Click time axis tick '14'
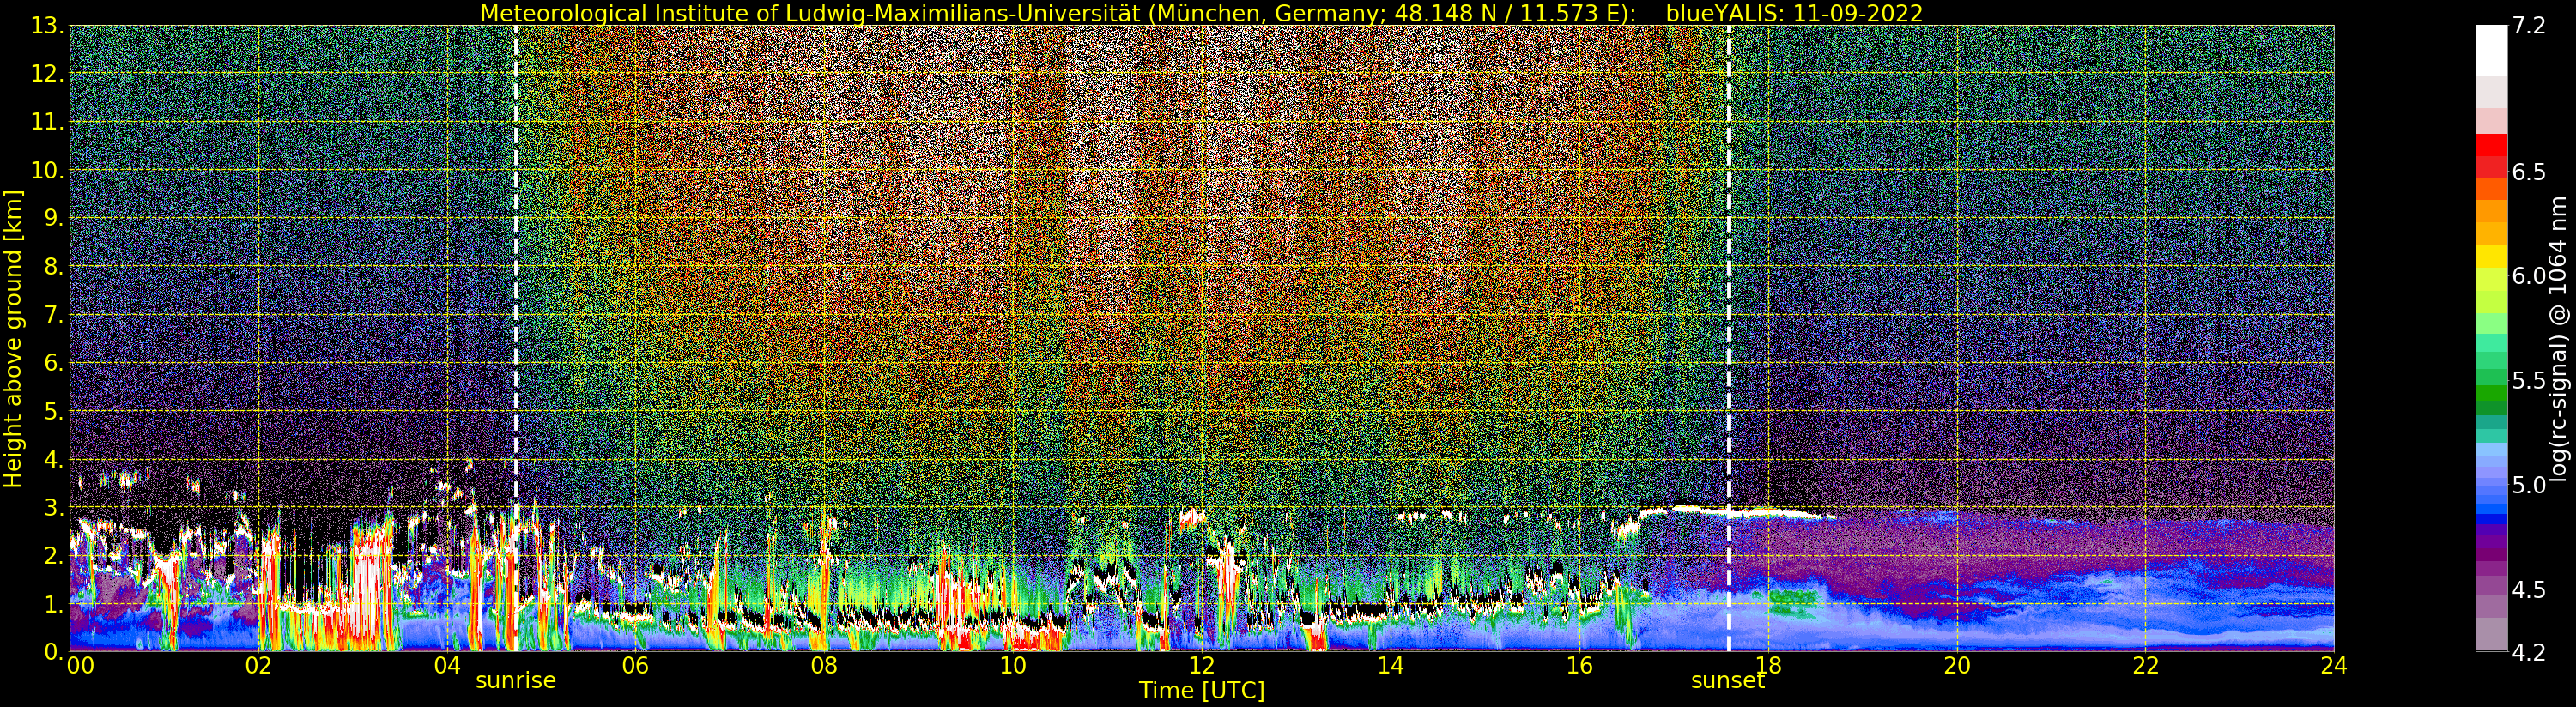2576x707 pixels. pyautogui.click(x=1390, y=666)
